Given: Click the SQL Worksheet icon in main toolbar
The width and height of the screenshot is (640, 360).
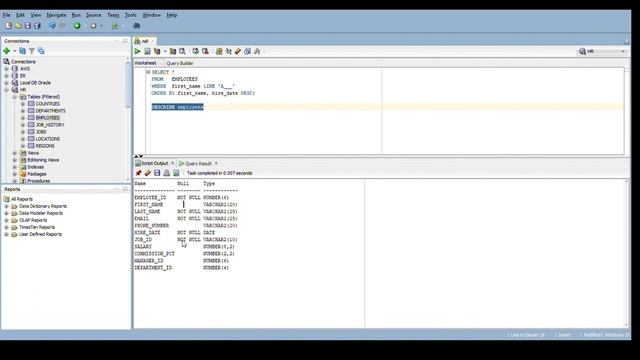Looking at the screenshot, I should click(115, 26).
